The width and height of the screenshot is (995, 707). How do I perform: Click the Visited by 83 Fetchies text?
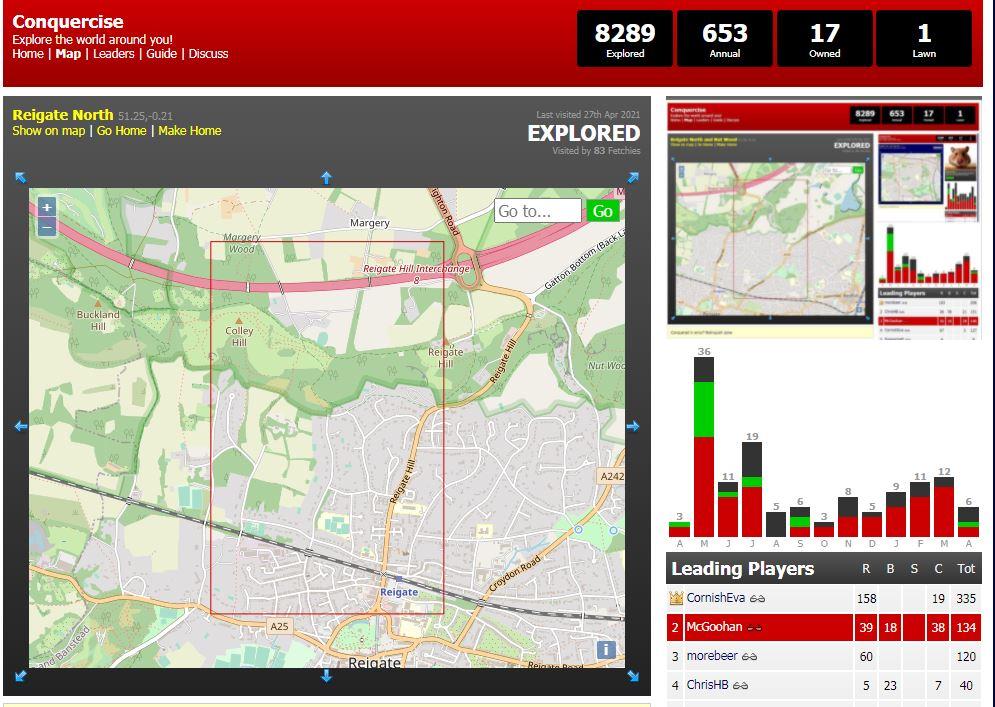click(x=596, y=151)
